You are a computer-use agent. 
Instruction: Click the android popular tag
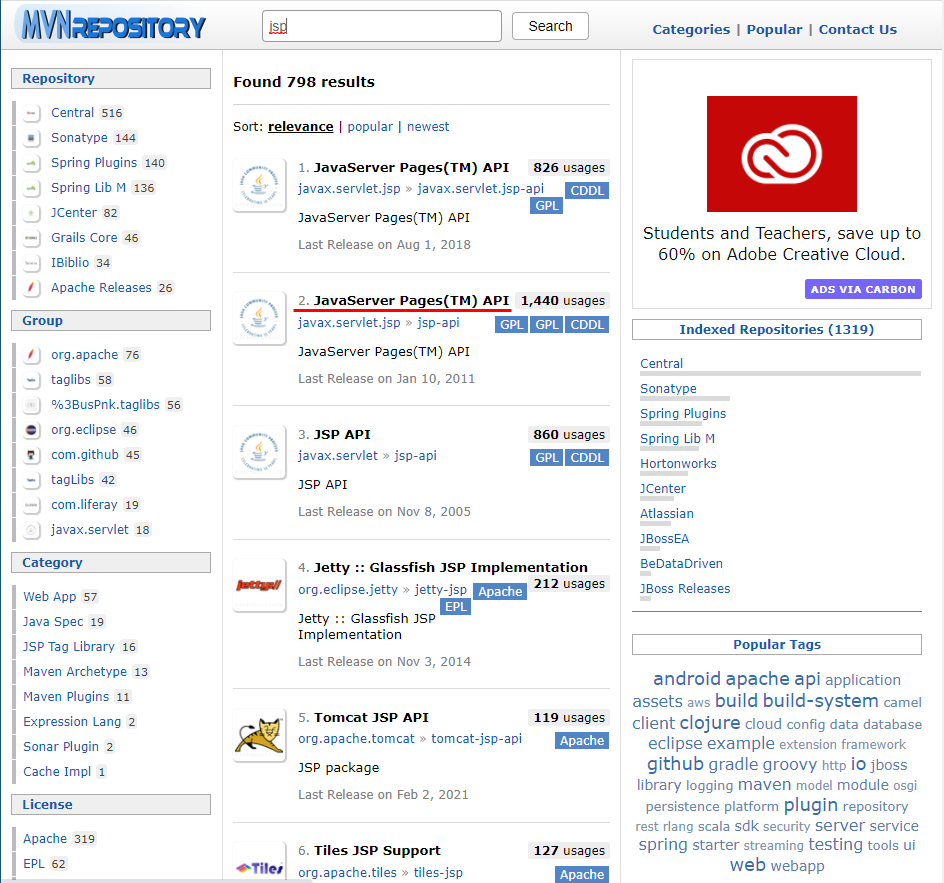686,679
